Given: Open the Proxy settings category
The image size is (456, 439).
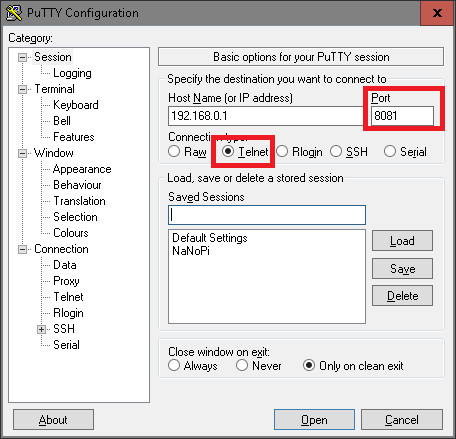Looking at the screenshot, I should pos(66,281).
